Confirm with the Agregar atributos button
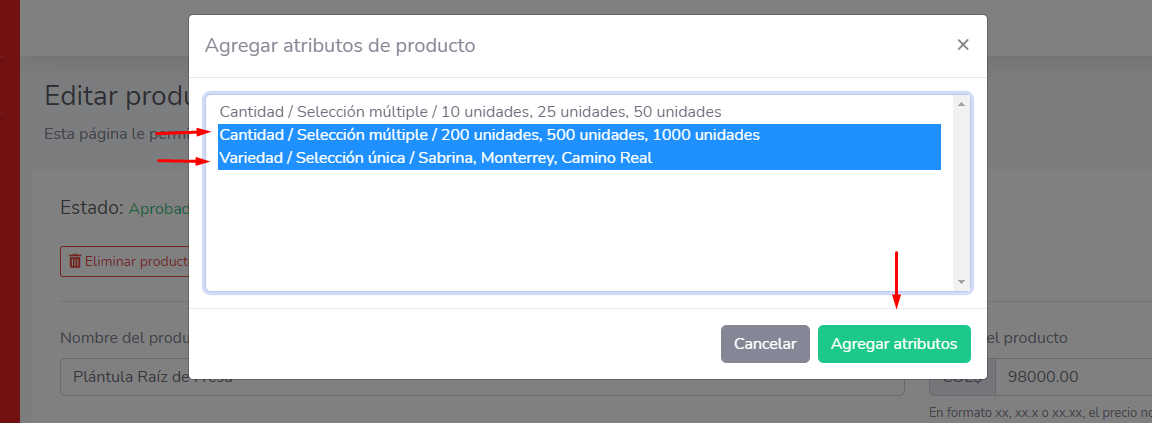Viewport: 1152px width, 423px height. point(894,344)
